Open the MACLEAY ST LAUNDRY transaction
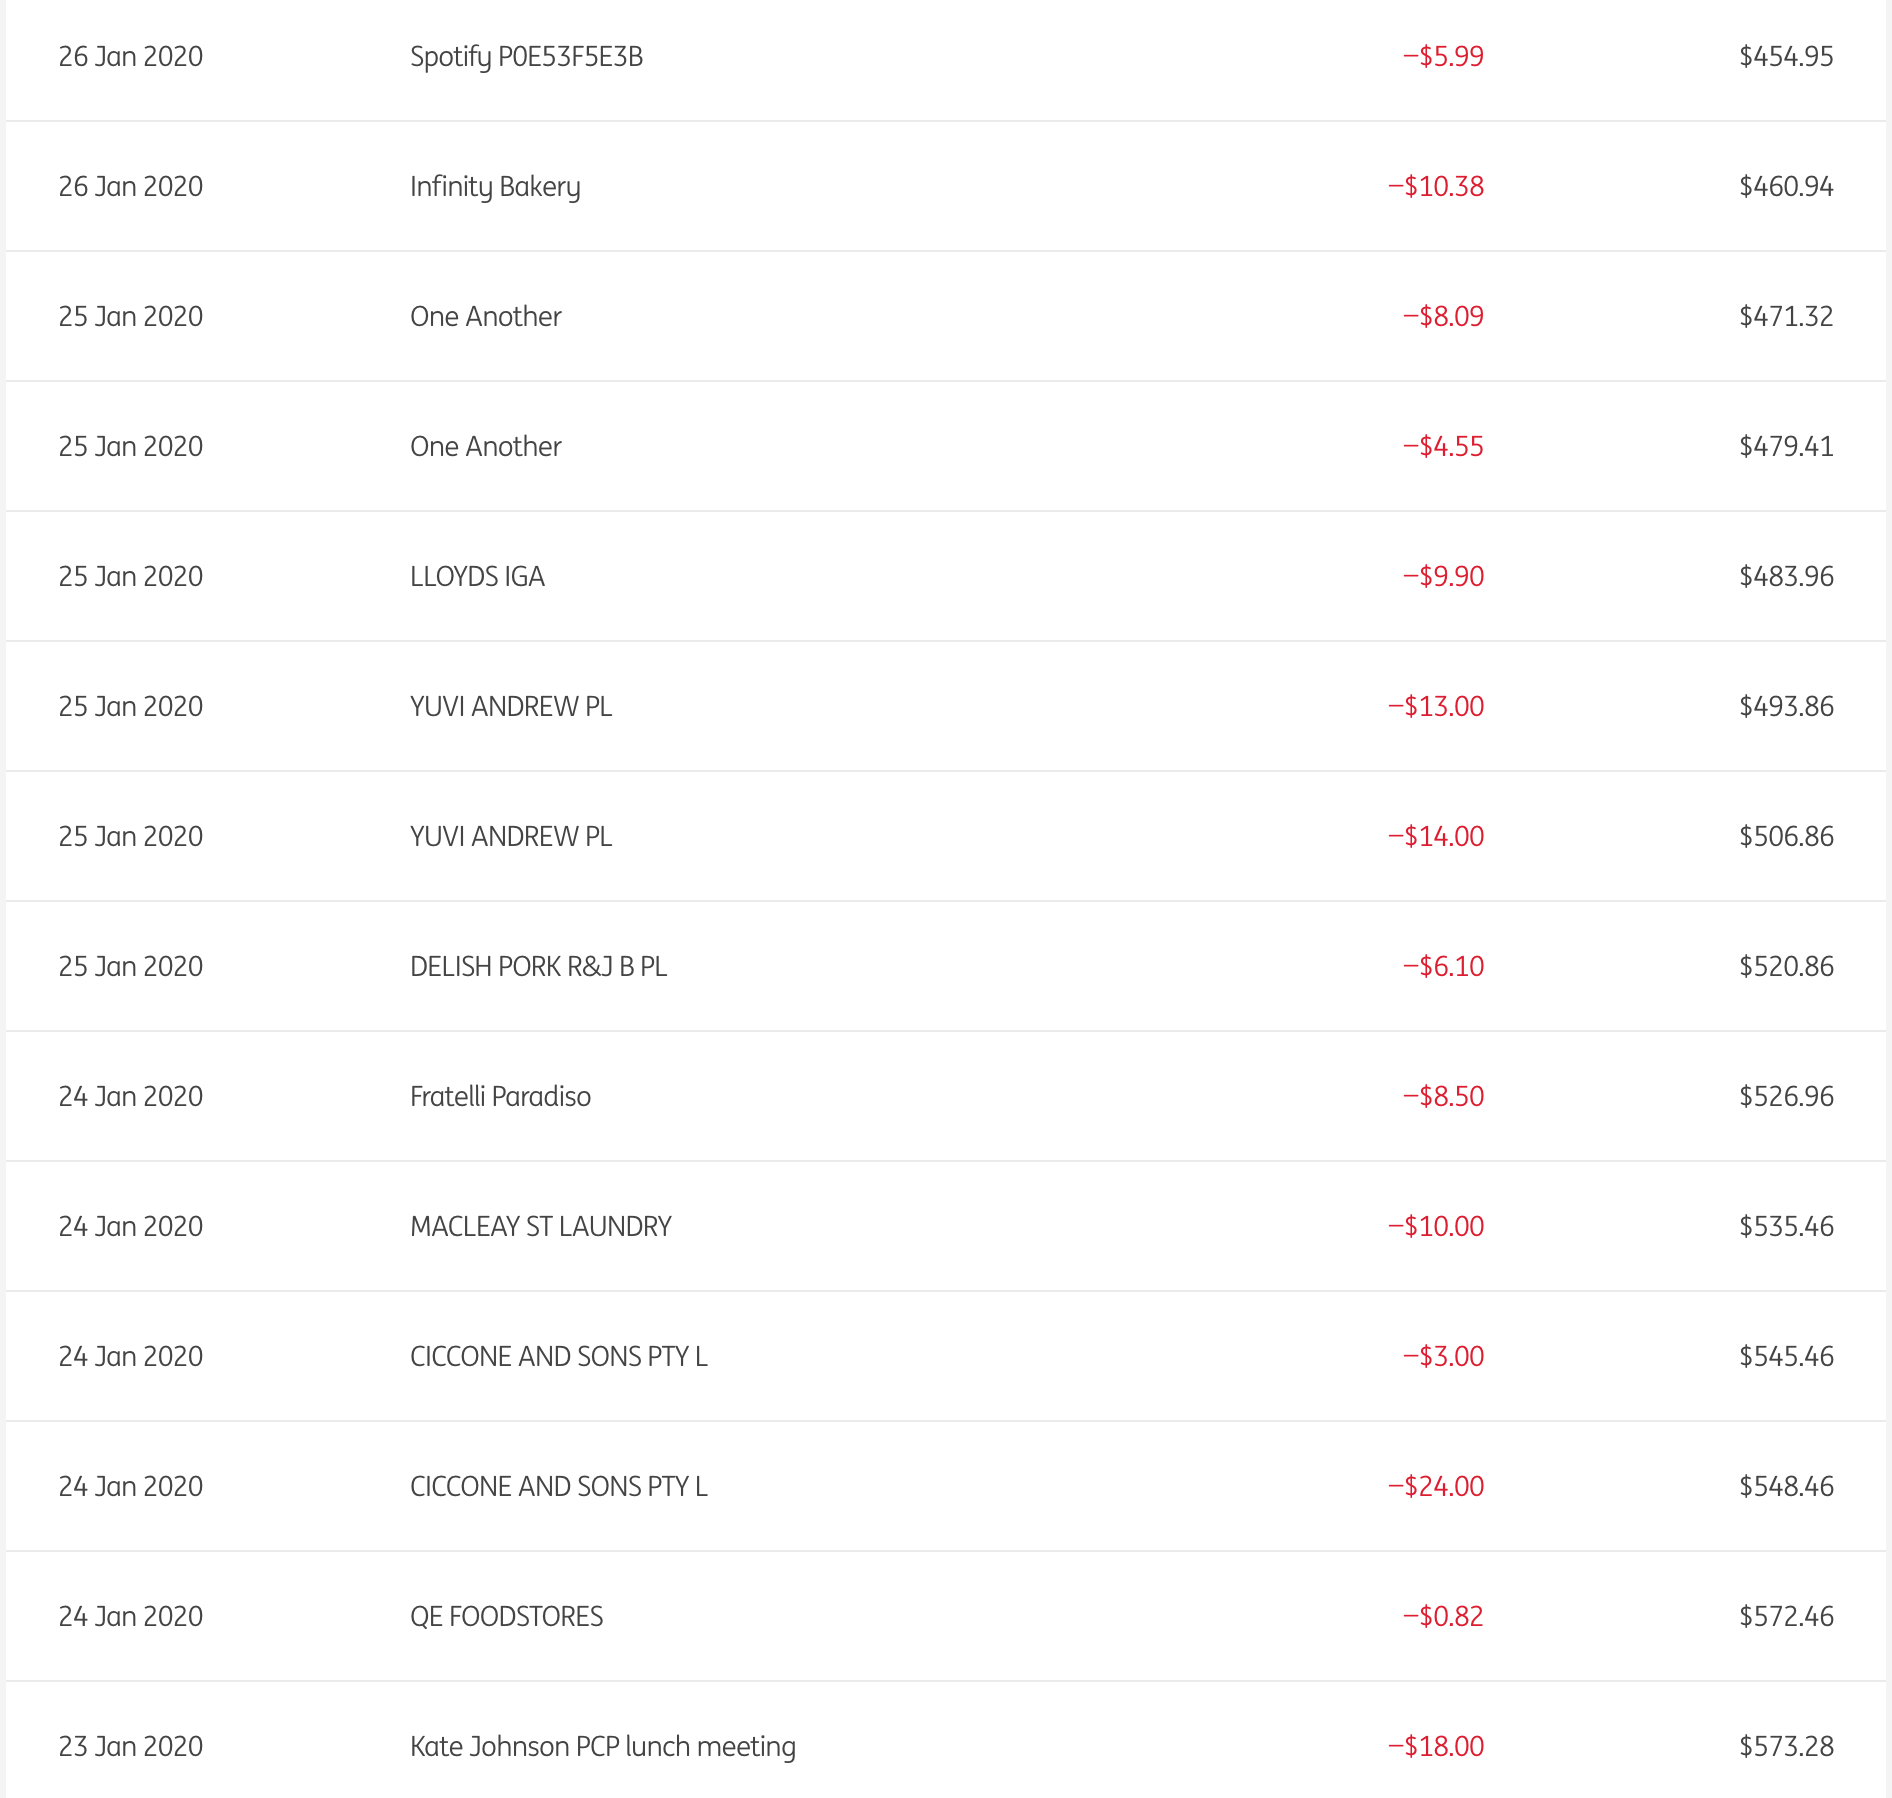 [x=540, y=1227]
